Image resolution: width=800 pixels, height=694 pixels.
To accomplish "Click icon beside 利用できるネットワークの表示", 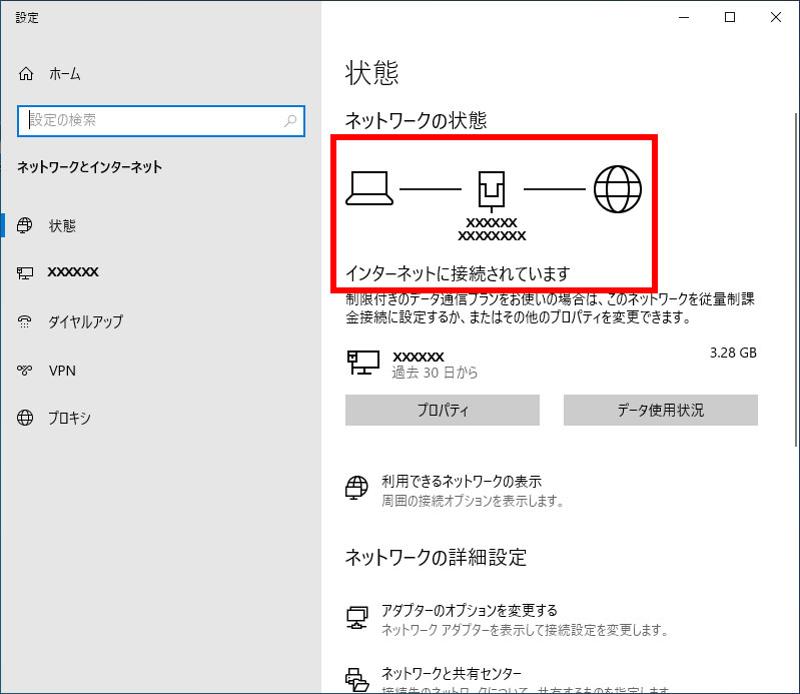I will coord(357,488).
